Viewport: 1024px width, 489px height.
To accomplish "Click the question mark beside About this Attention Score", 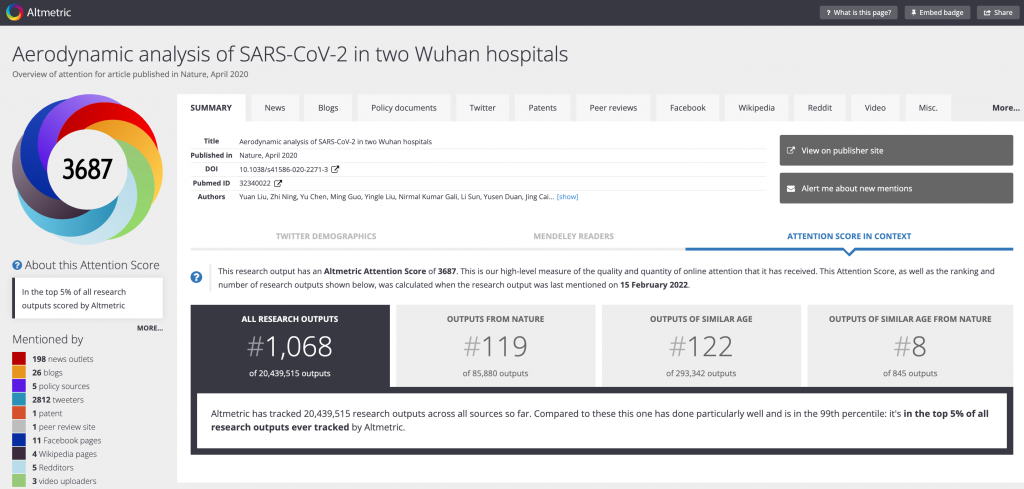I will (x=17, y=265).
